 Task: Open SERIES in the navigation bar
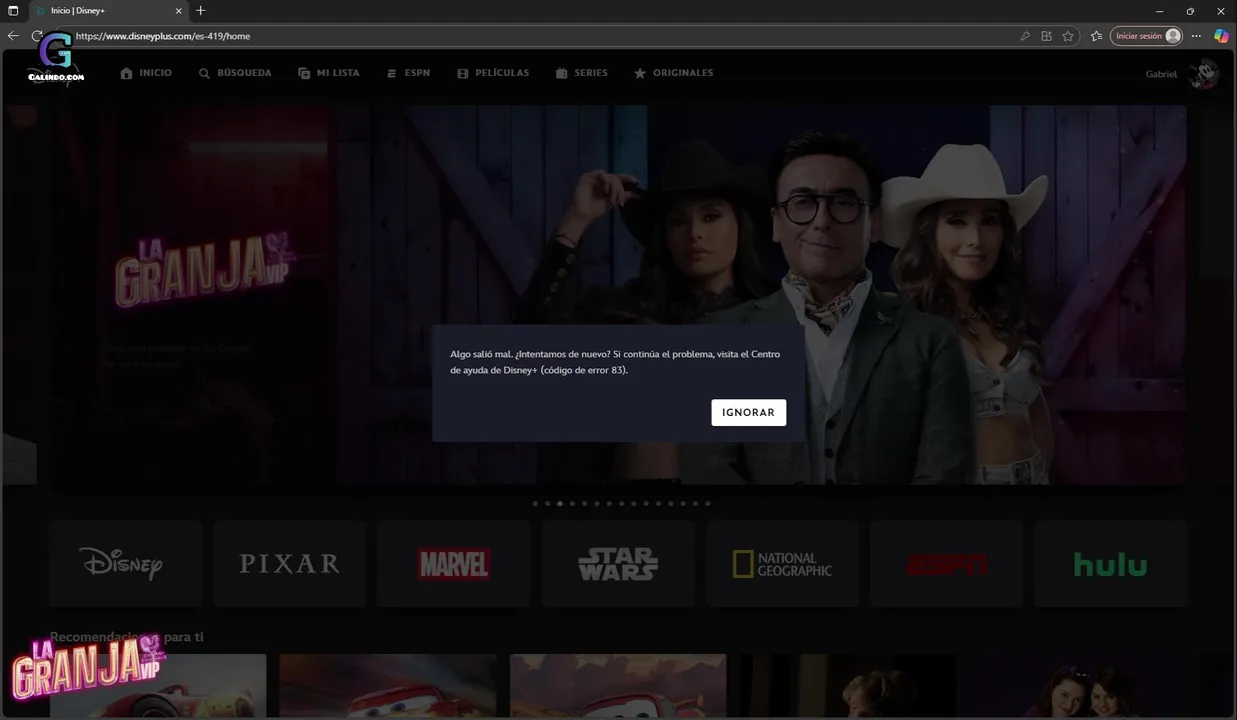582,73
